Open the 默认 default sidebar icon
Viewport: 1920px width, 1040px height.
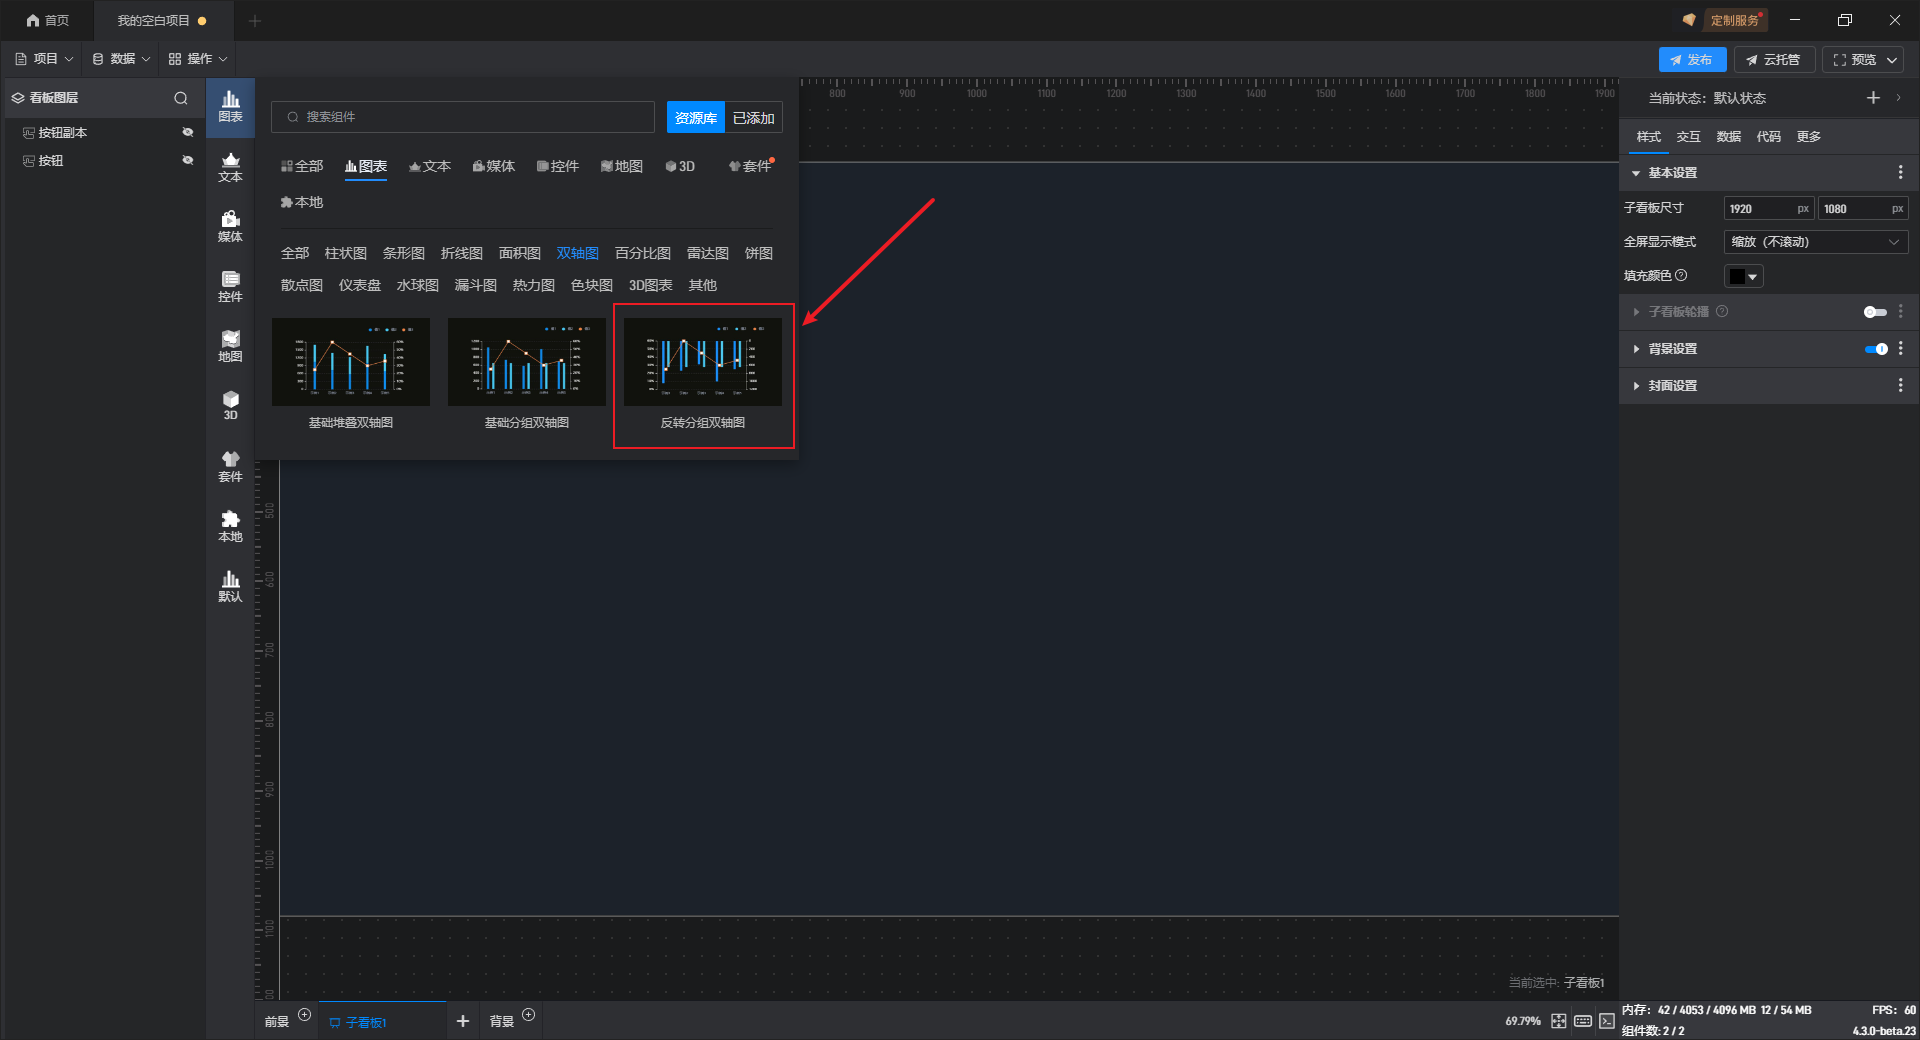230,587
